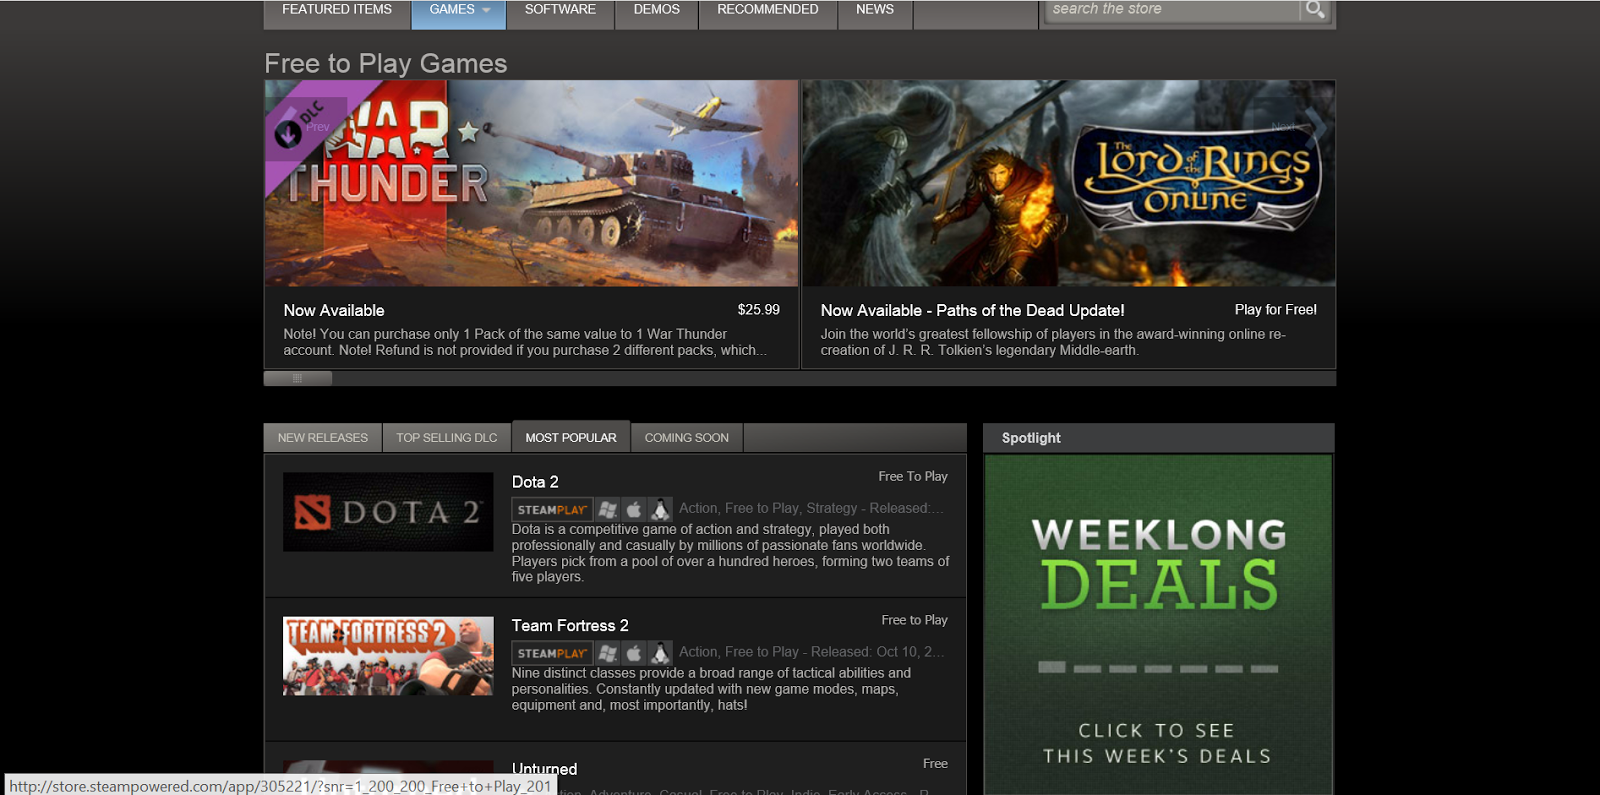Viewport: 1600px width, 795px height.
Task: Select the New Releases tab
Action: coord(323,438)
